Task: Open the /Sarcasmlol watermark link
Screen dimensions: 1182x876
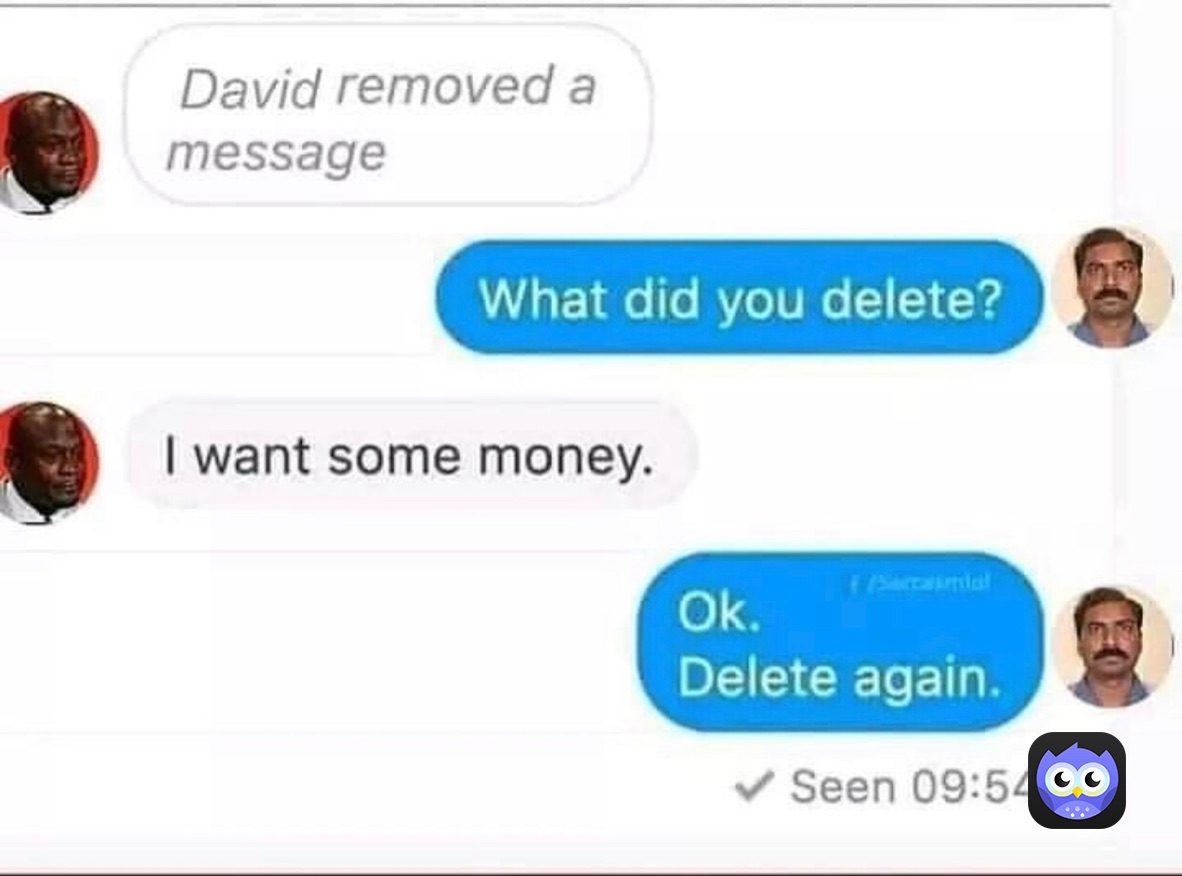Action: [x=927, y=583]
